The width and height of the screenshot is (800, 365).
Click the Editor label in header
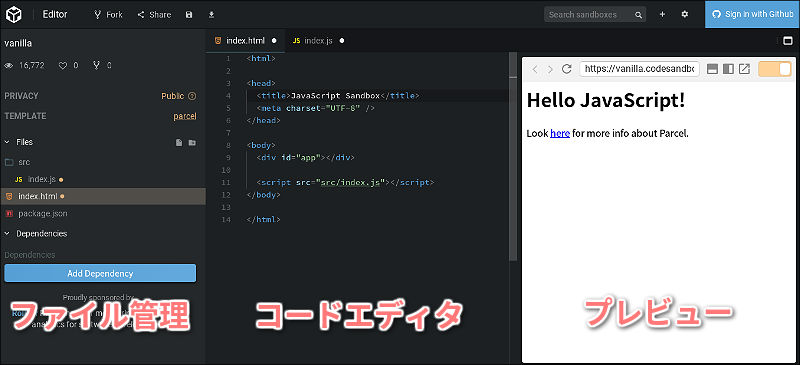point(55,14)
